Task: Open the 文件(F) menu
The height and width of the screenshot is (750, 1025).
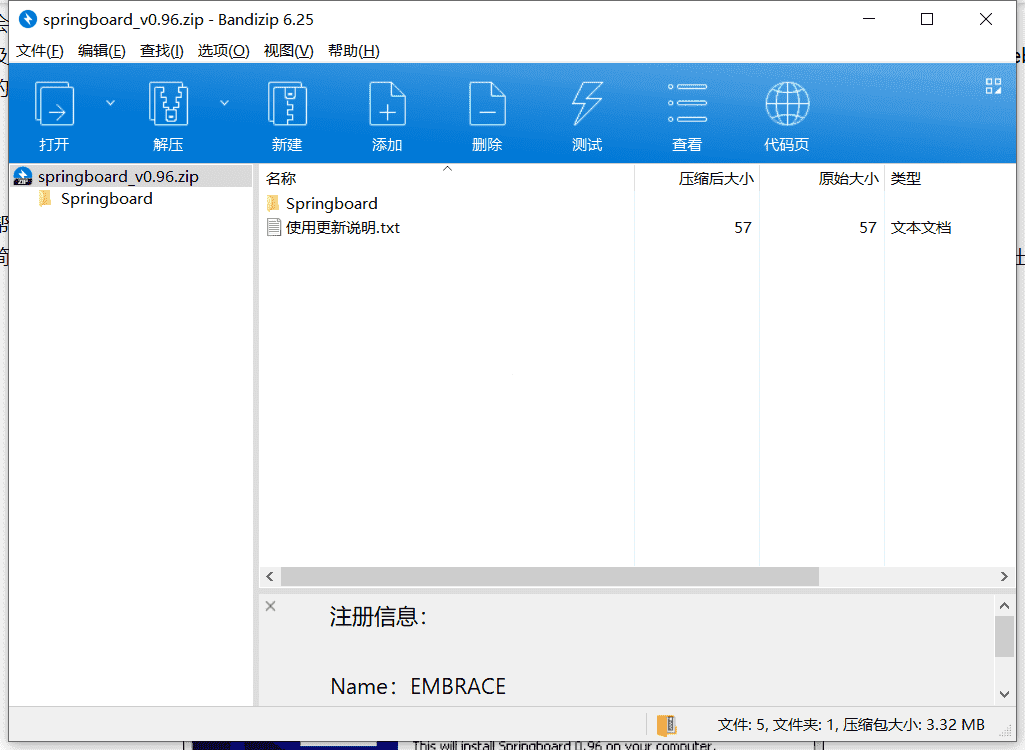Action: [x=39, y=51]
